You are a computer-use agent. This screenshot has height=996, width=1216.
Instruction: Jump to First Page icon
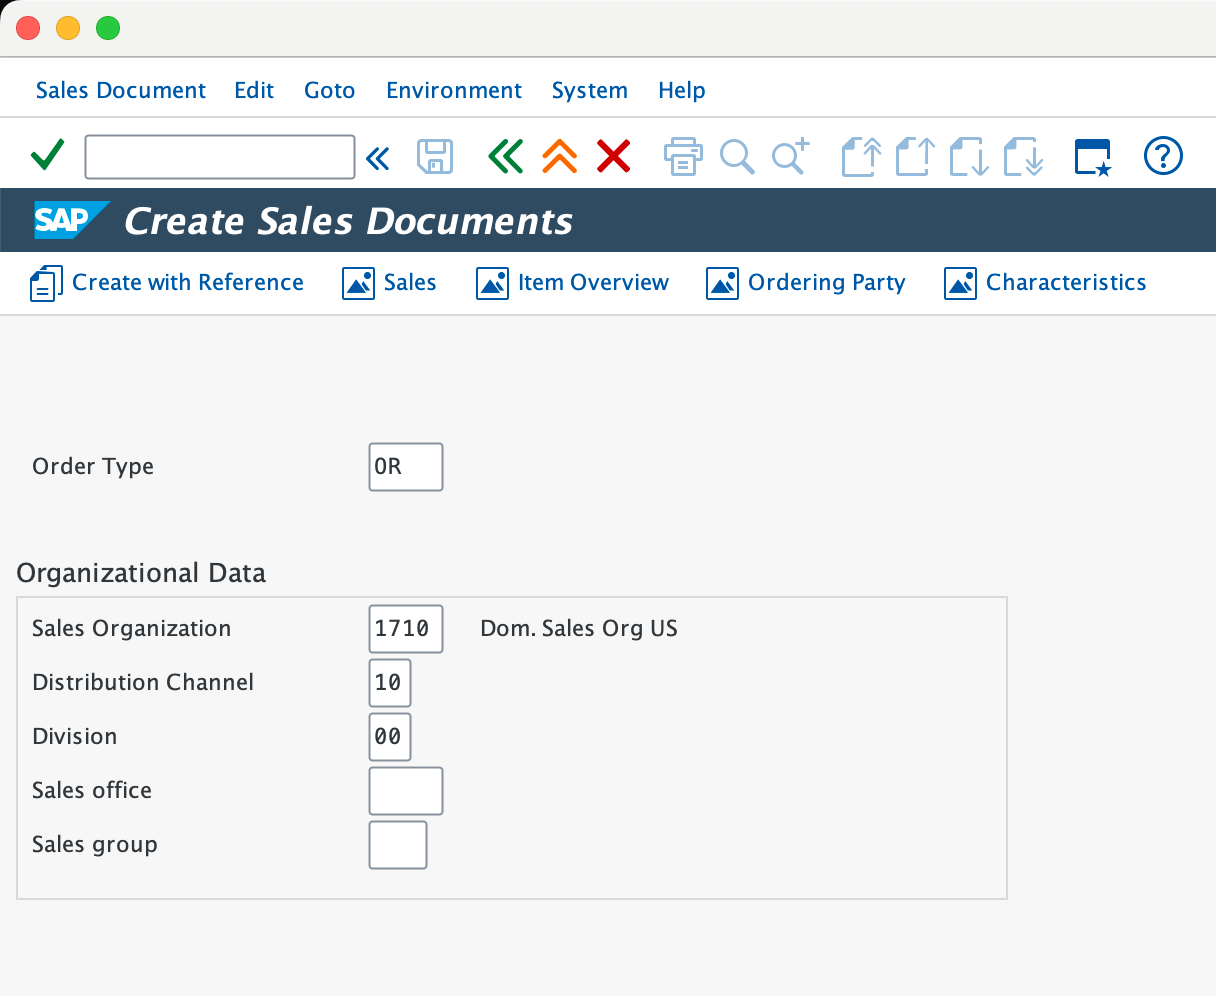pyautogui.click(x=861, y=156)
